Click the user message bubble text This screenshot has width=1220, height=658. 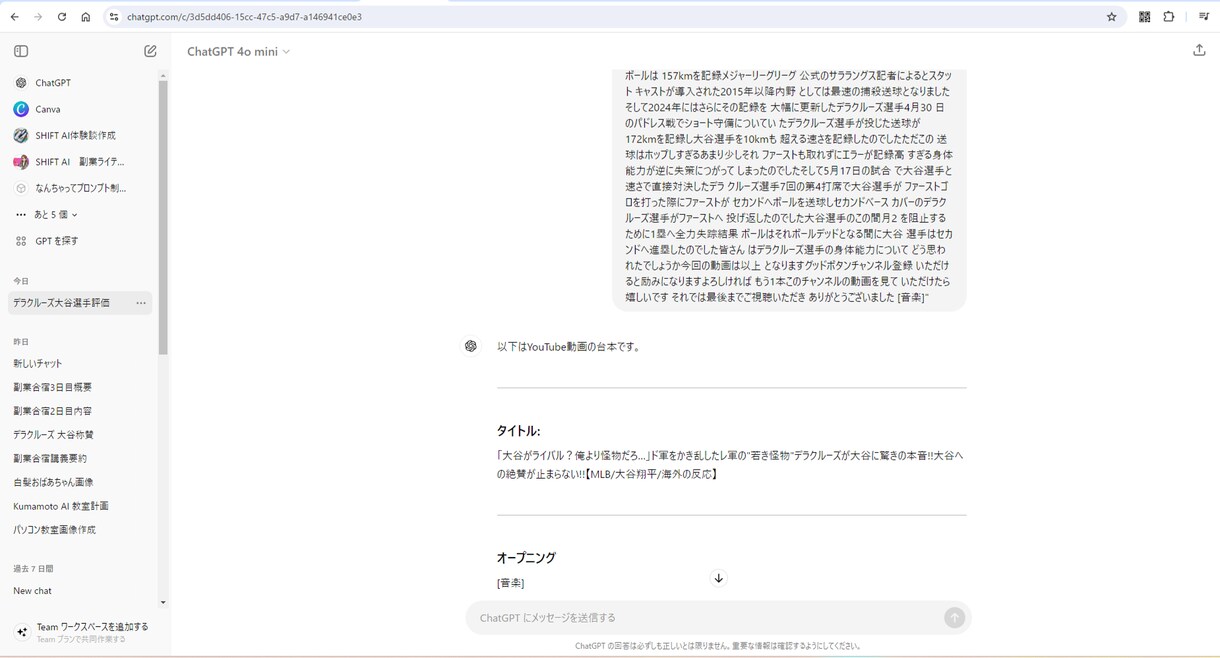click(789, 187)
